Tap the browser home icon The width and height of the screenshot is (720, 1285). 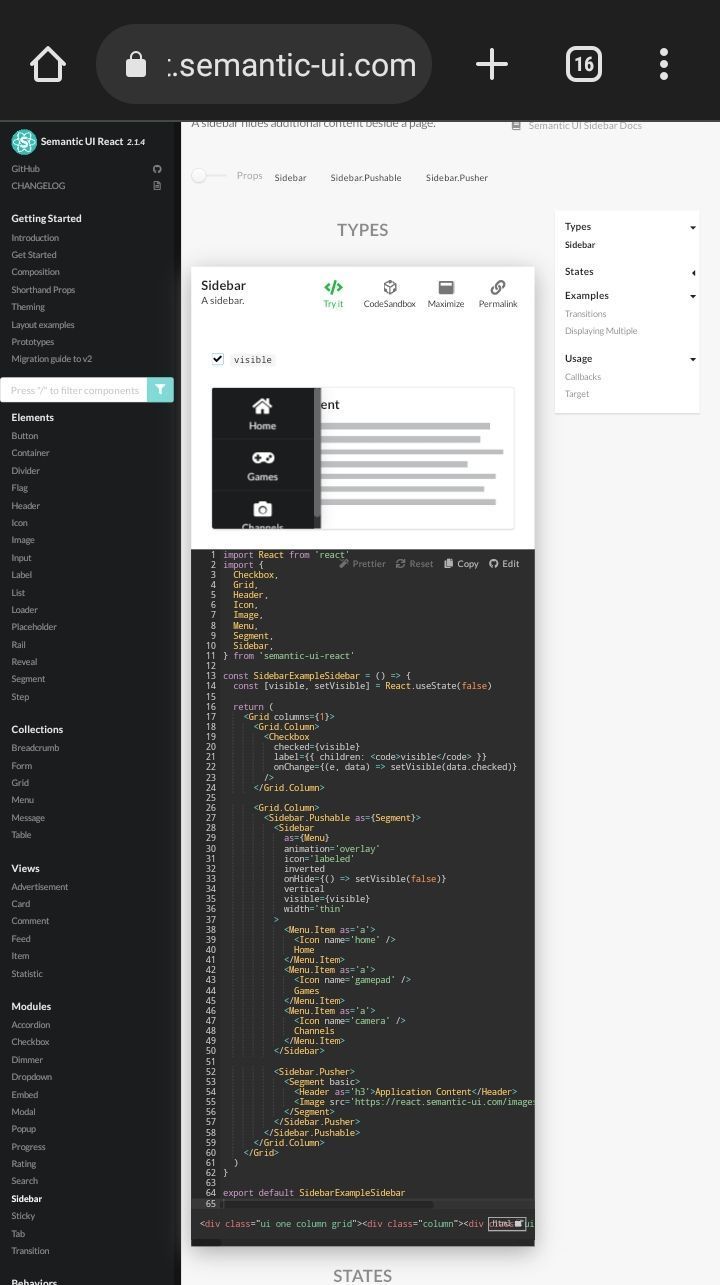pos(48,65)
